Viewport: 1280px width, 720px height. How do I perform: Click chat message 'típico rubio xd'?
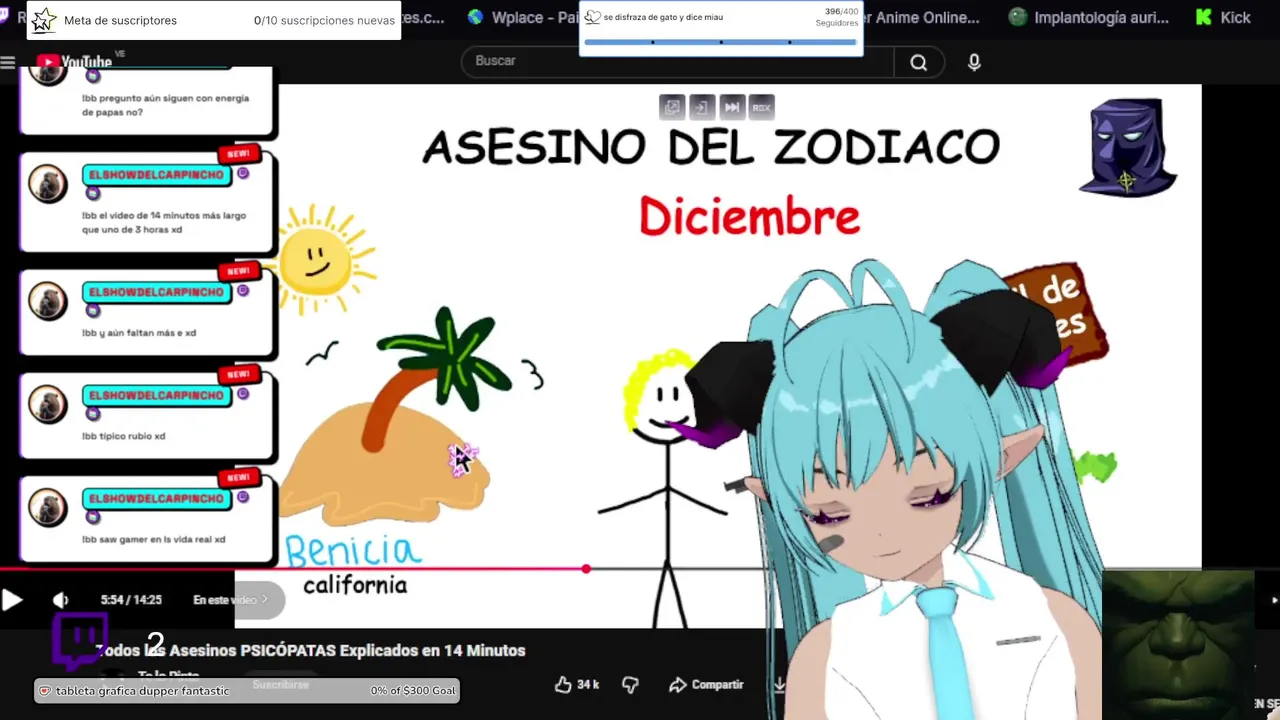(x=123, y=436)
